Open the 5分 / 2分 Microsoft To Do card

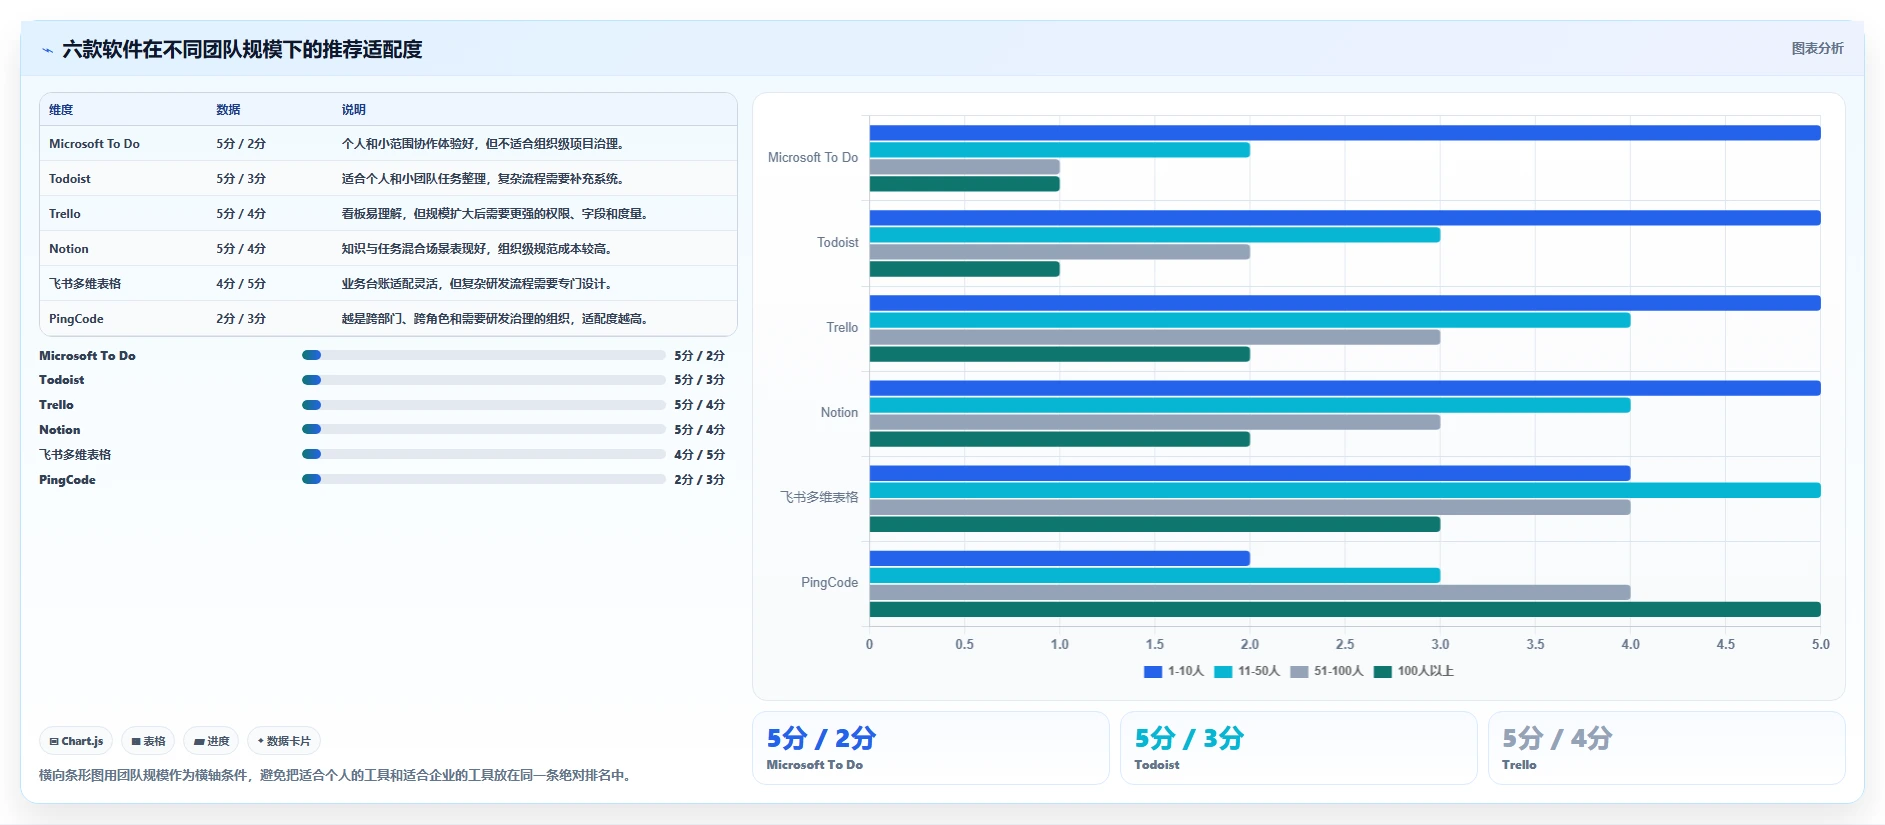pyautogui.click(x=930, y=748)
